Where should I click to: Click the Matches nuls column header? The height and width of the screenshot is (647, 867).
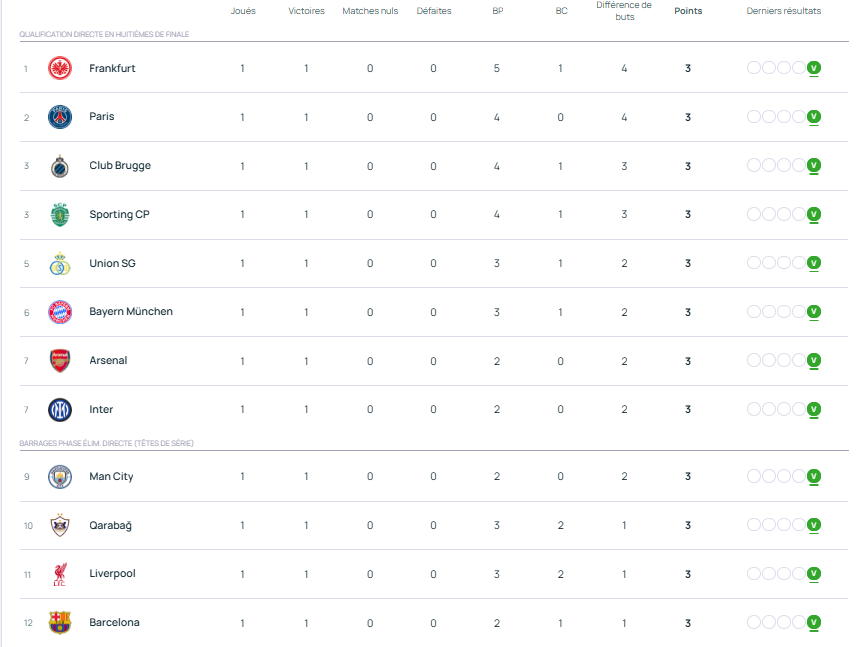tap(370, 11)
